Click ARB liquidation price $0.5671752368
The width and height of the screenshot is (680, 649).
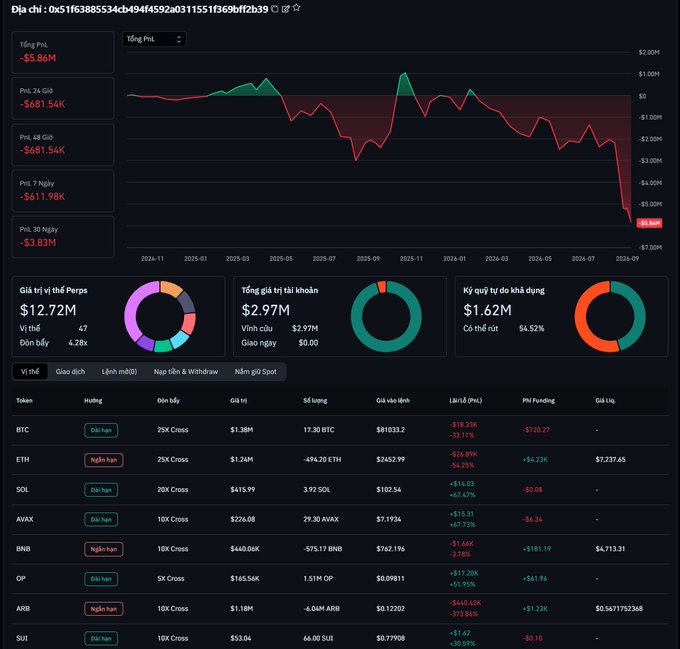(619, 609)
